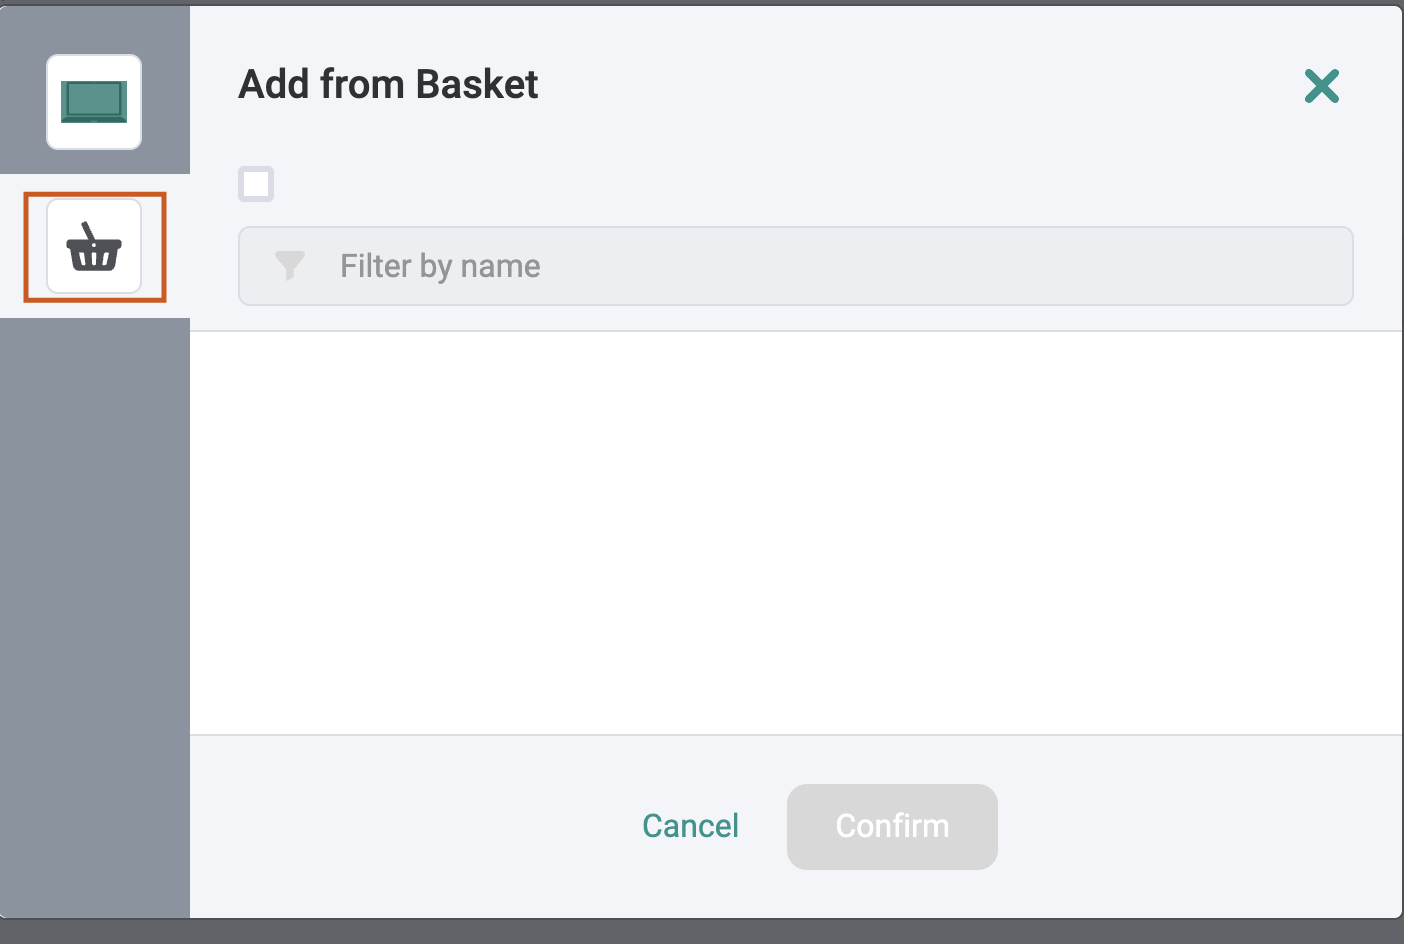
Task: Close the Add from Basket dialog
Action: point(1321,86)
